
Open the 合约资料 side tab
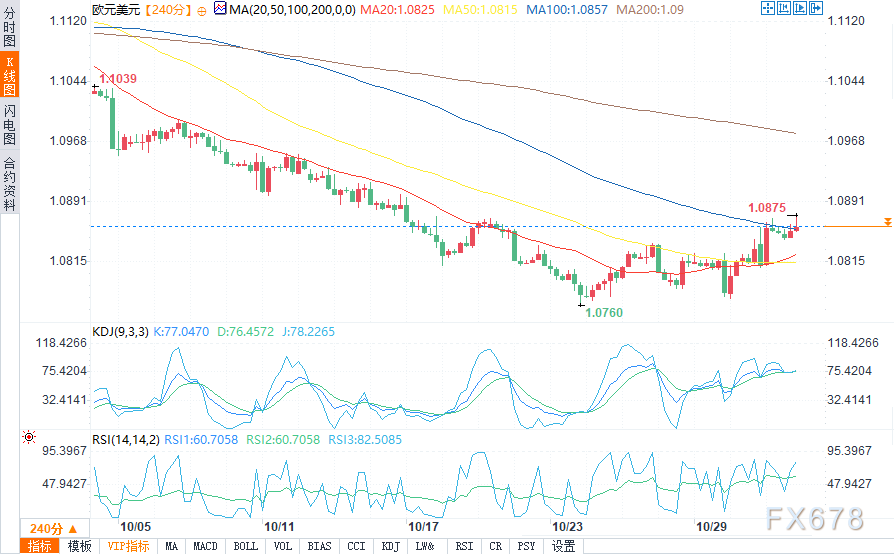(x=9, y=183)
